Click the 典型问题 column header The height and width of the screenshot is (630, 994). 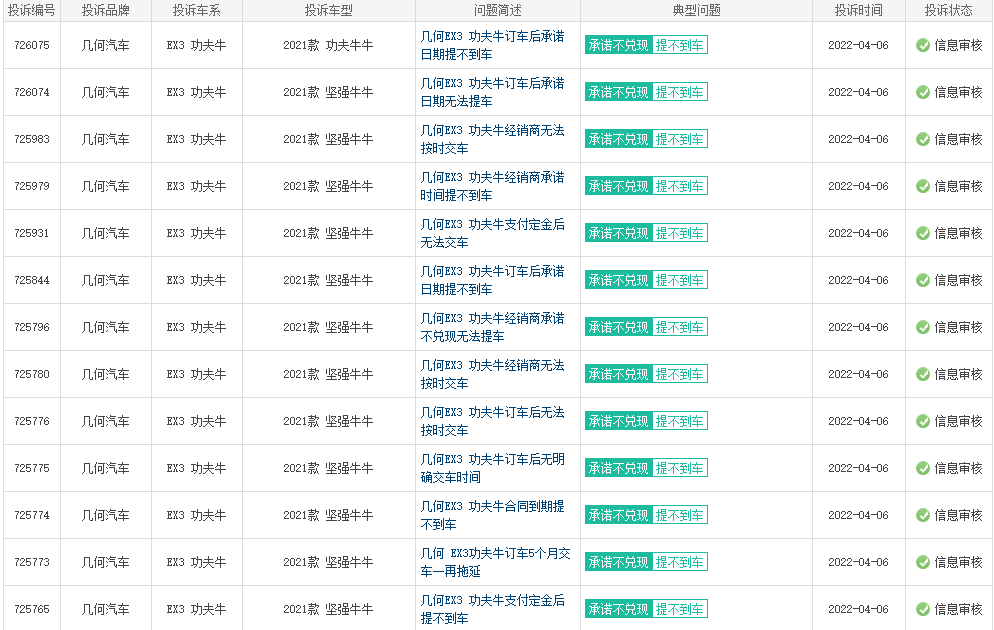click(x=696, y=10)
